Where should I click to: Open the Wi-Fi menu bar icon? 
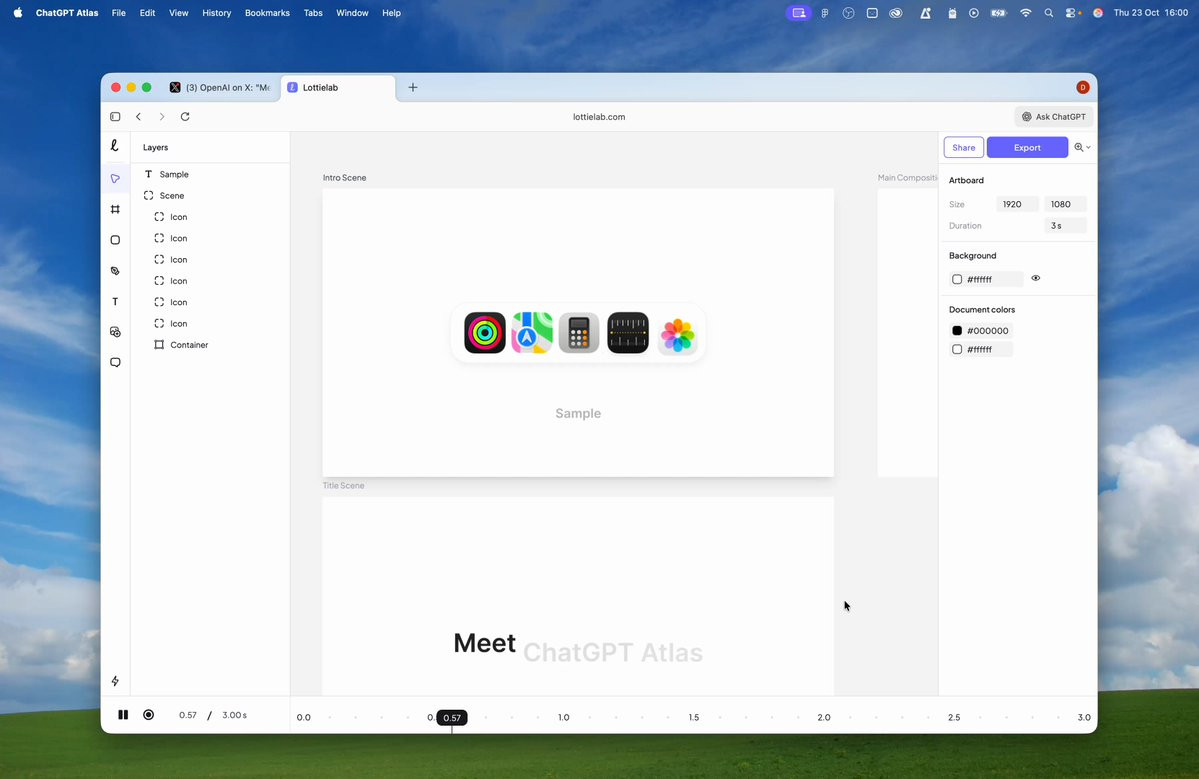pos(1025,13)
